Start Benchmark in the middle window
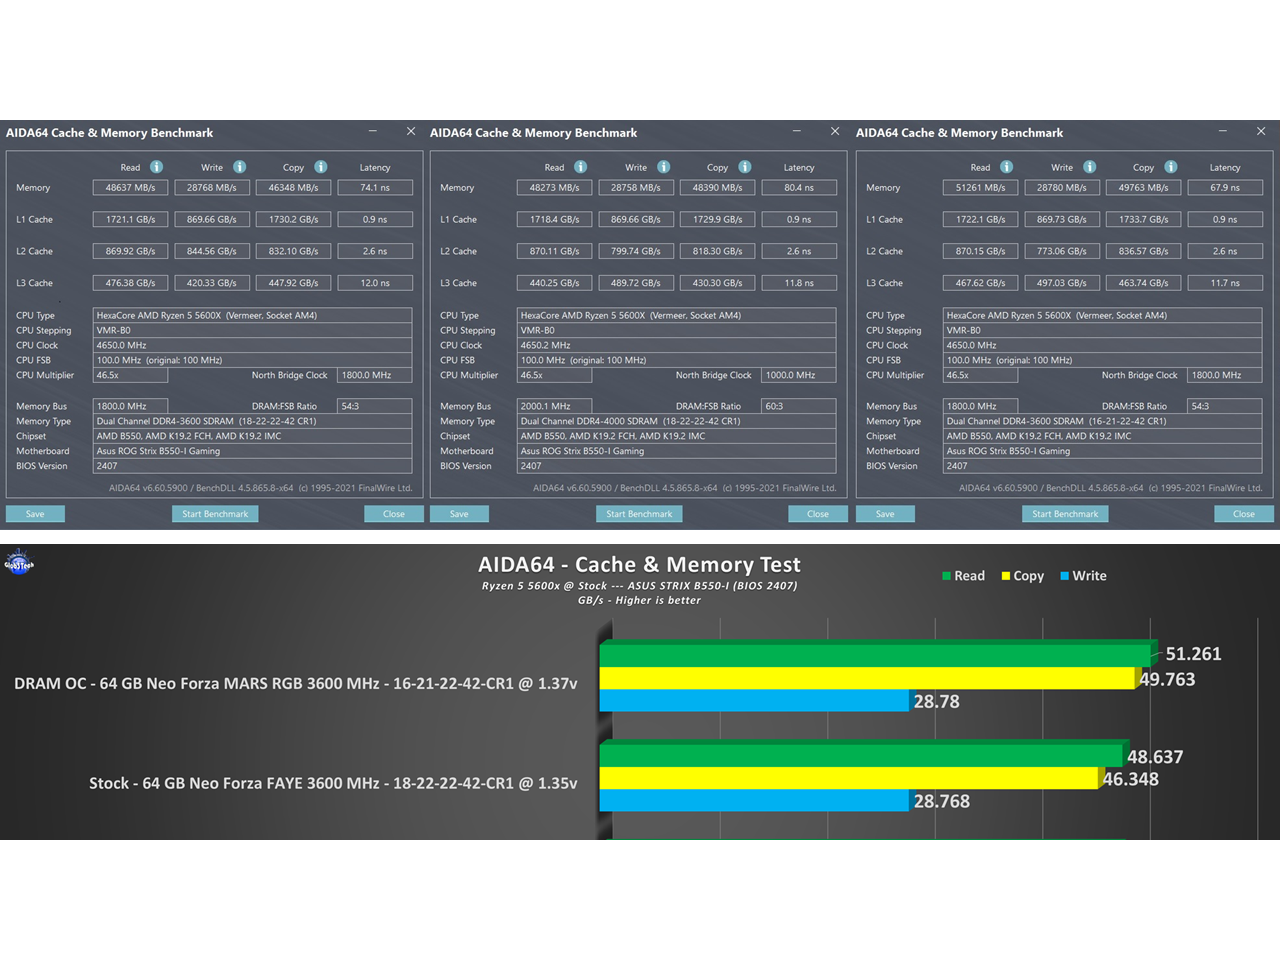Viewport: 1280px width, 960px height. 639,514
